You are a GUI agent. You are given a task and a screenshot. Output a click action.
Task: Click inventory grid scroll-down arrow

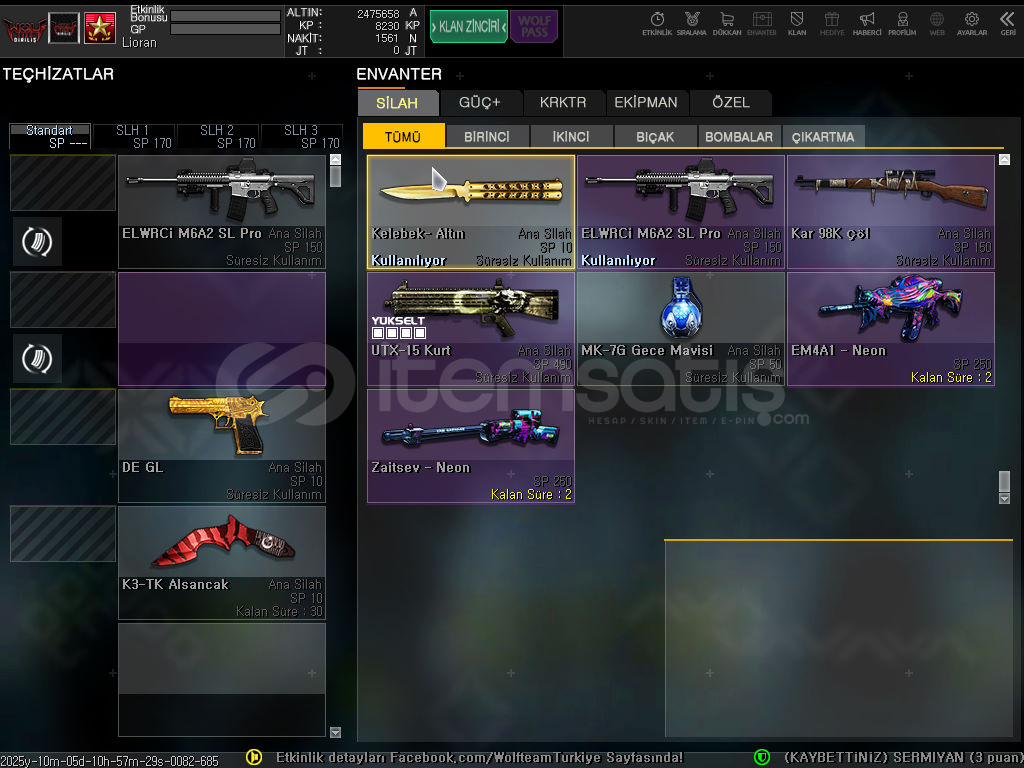(1004, 498)
